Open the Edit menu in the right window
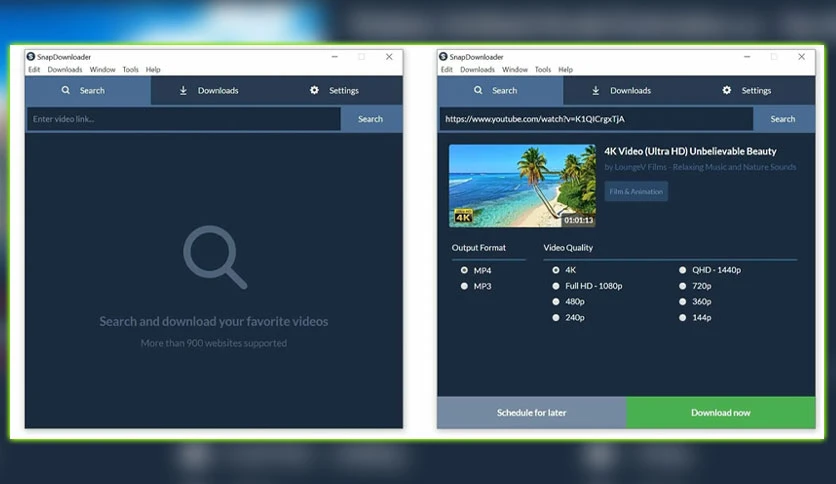Viewport: 836px width, 484px height. pos(447,69)
